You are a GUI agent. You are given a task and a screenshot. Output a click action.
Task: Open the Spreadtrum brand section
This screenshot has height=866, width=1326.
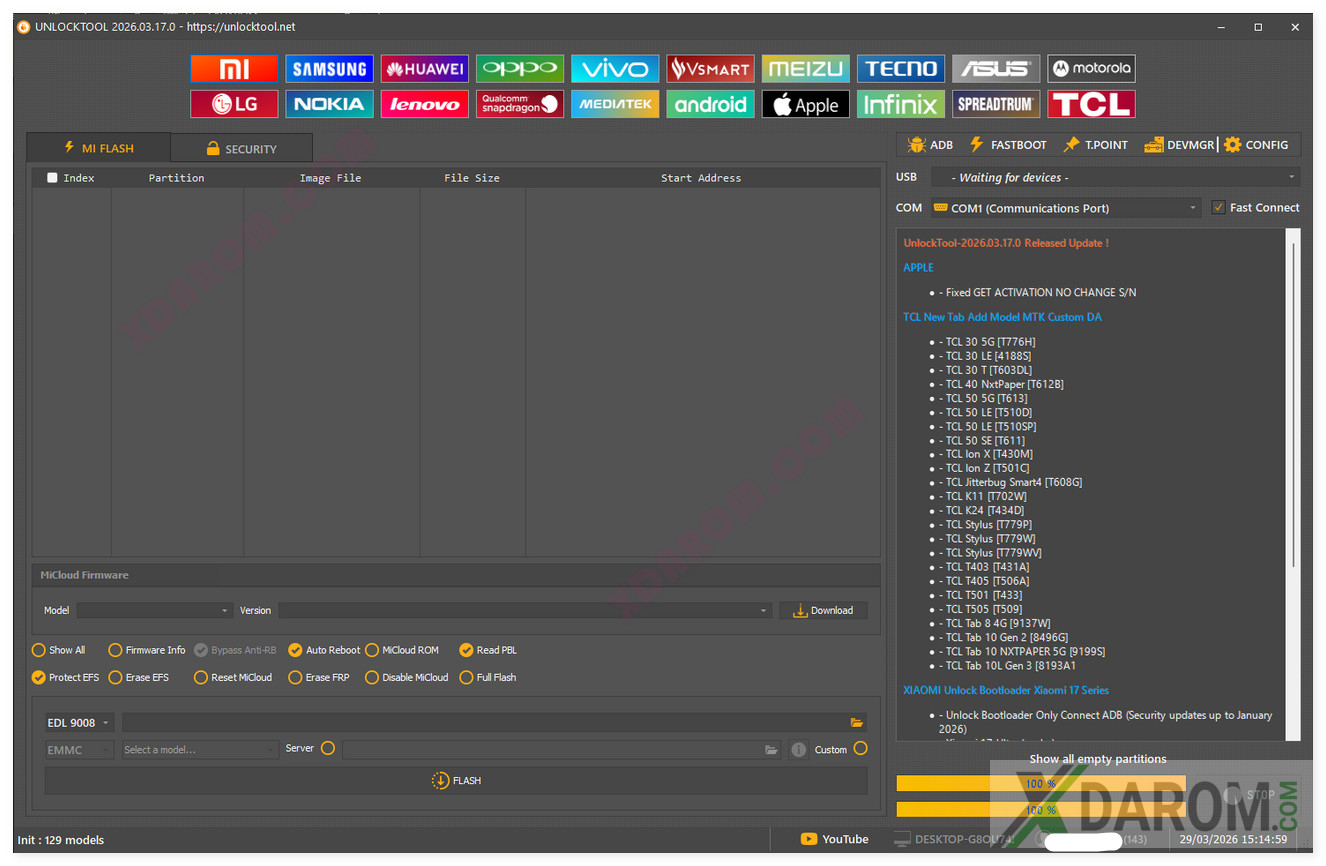click(x=996, y=104)
